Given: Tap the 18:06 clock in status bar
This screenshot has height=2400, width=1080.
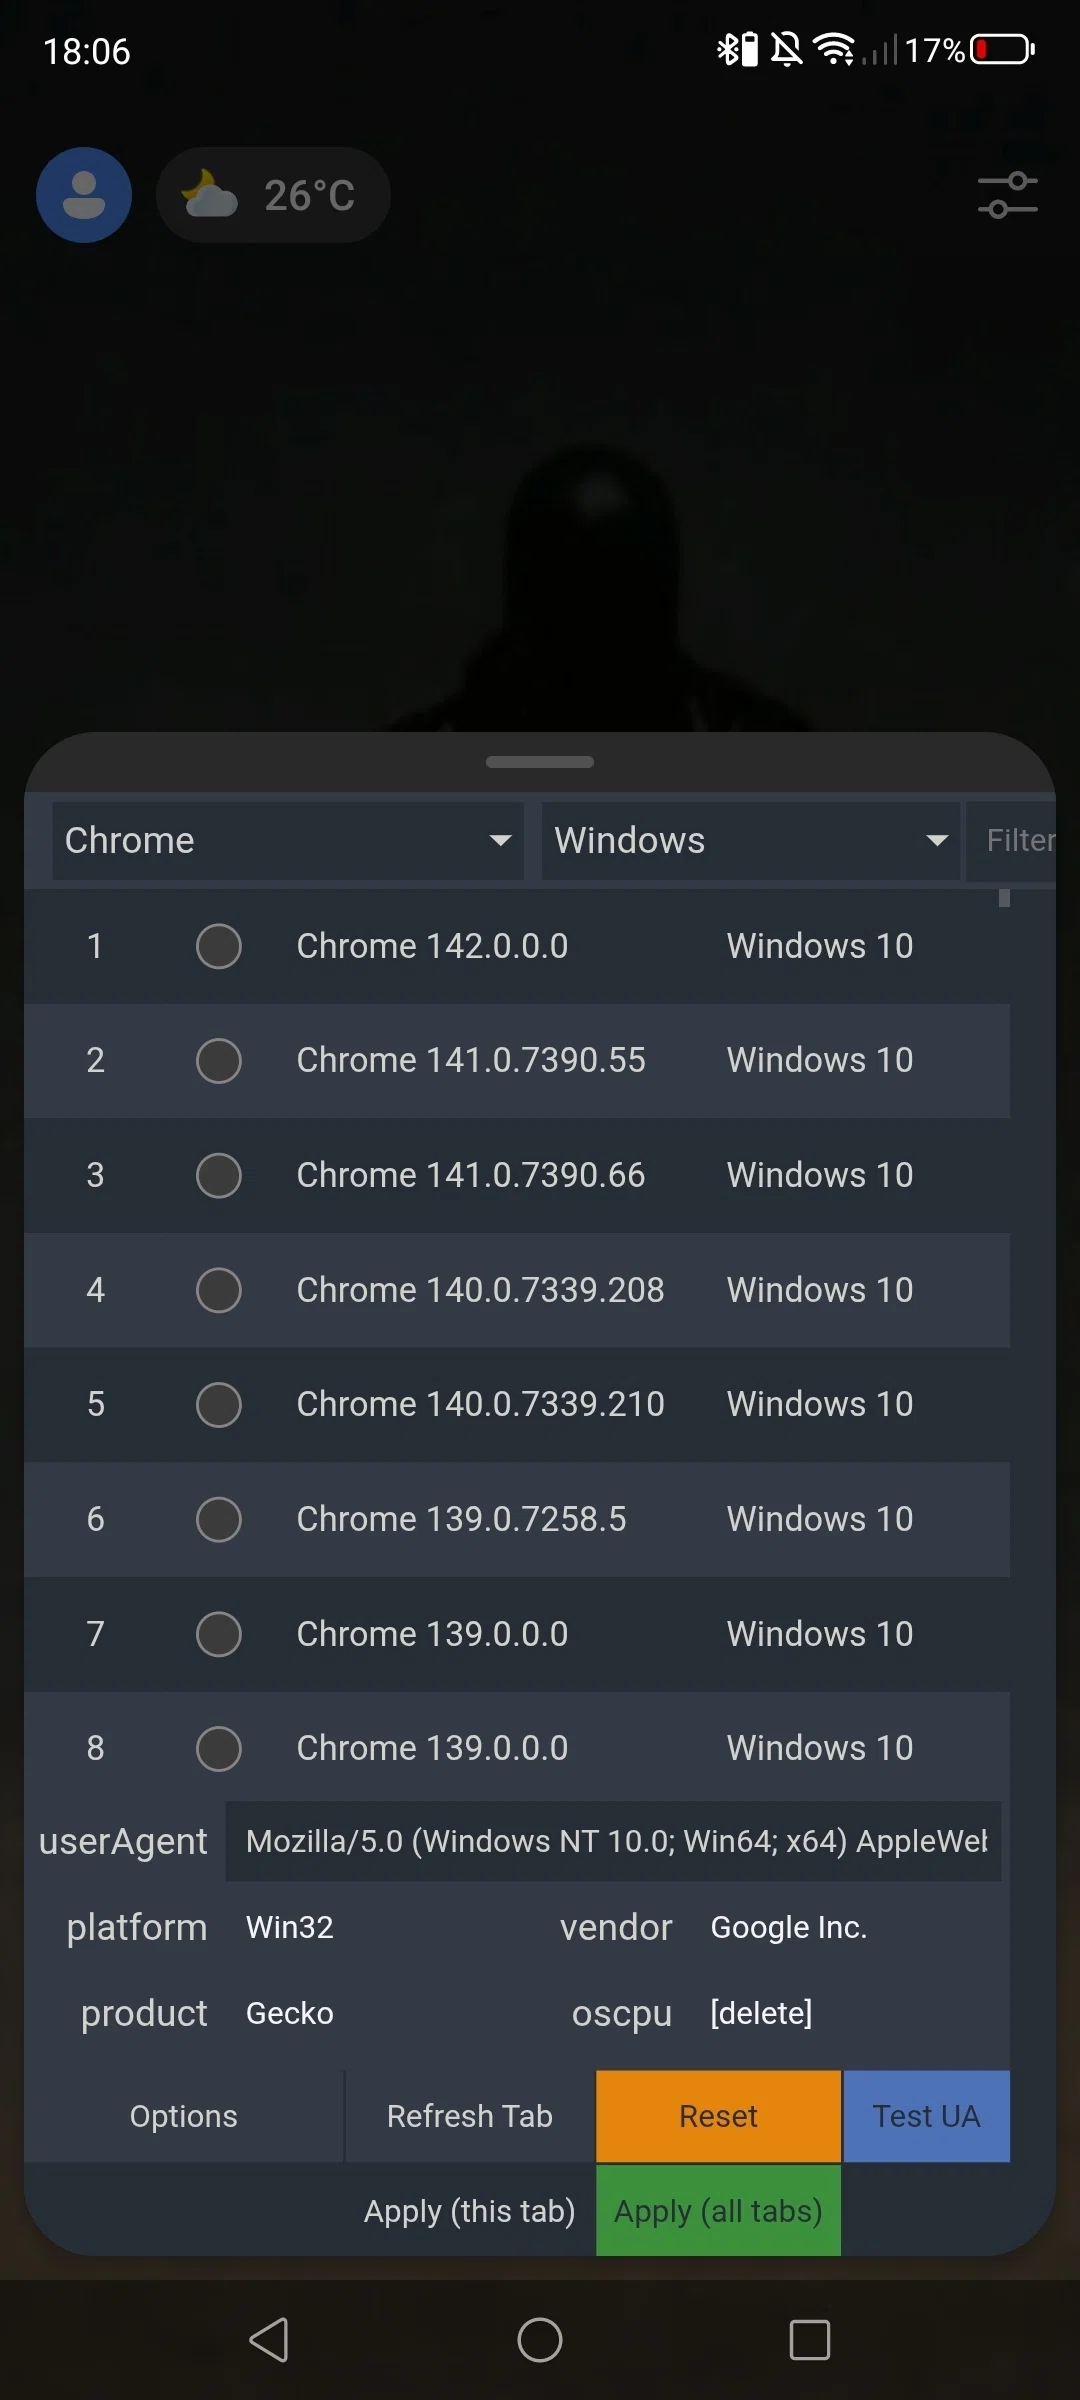Looking at the screenshot, I should pos(87,51).
